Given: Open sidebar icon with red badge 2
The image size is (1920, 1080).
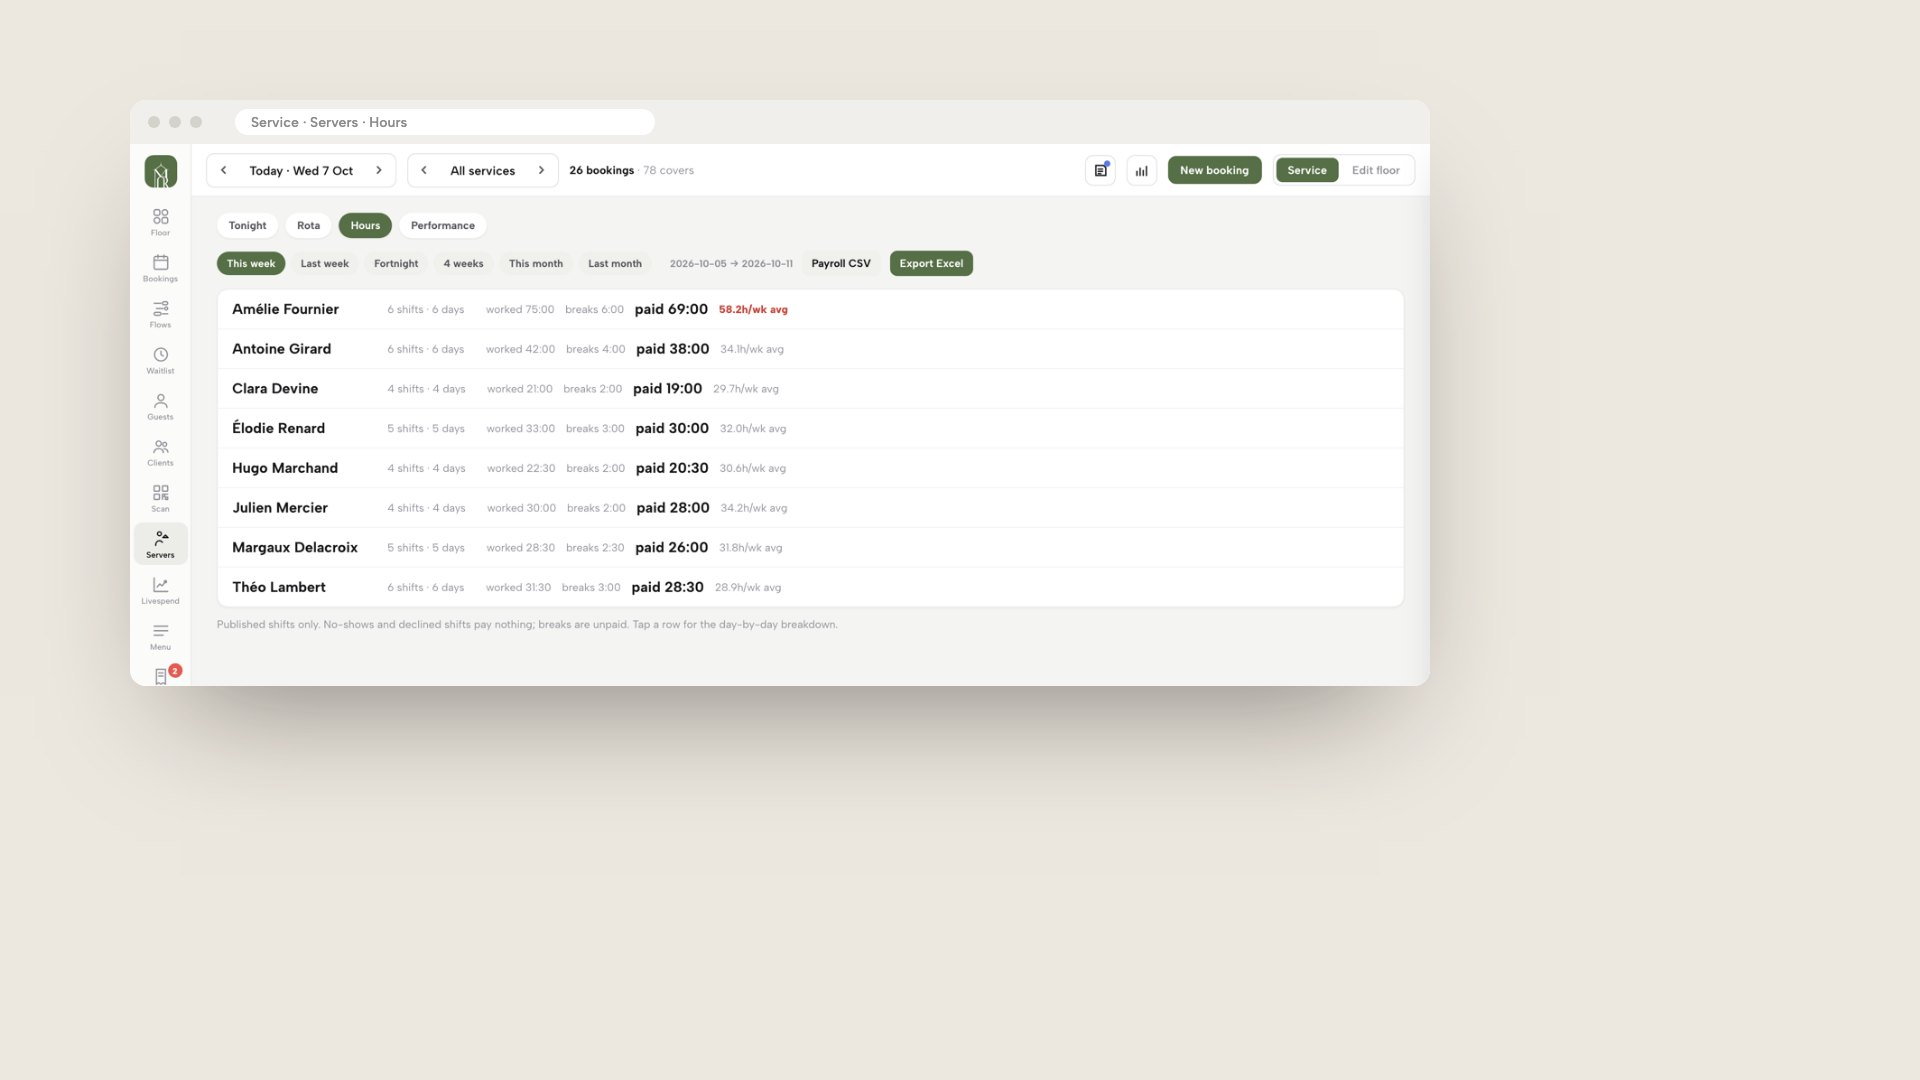Looking at the screenshot, I should click(161, 676).
